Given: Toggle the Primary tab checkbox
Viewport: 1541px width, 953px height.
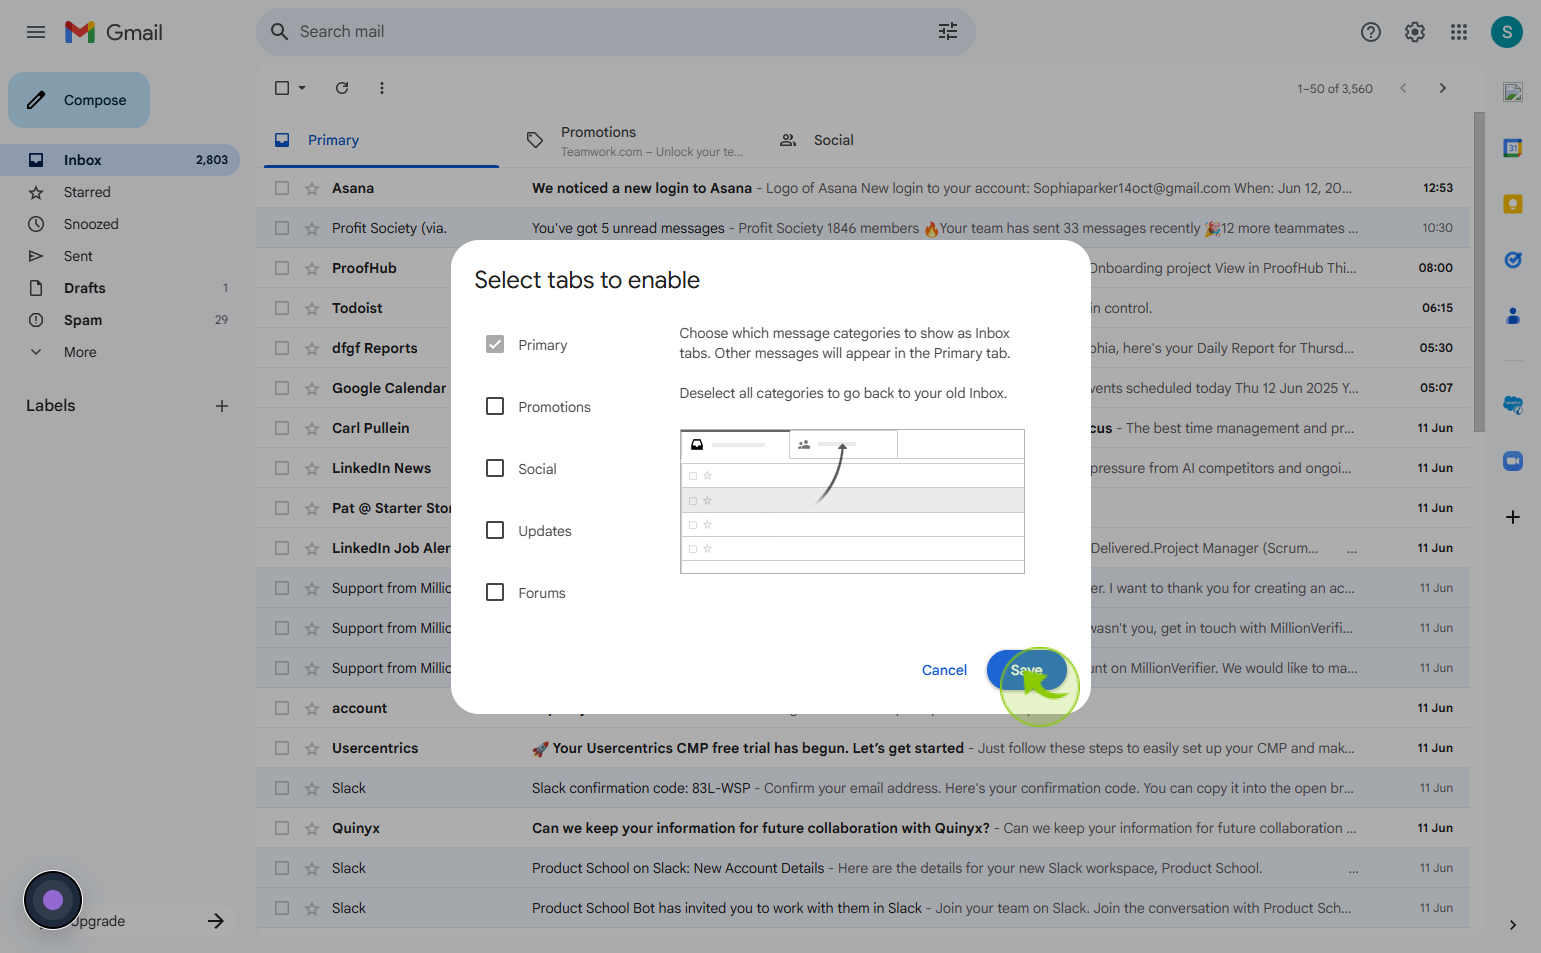Looking at the screenshot, I should click(495, 344).
